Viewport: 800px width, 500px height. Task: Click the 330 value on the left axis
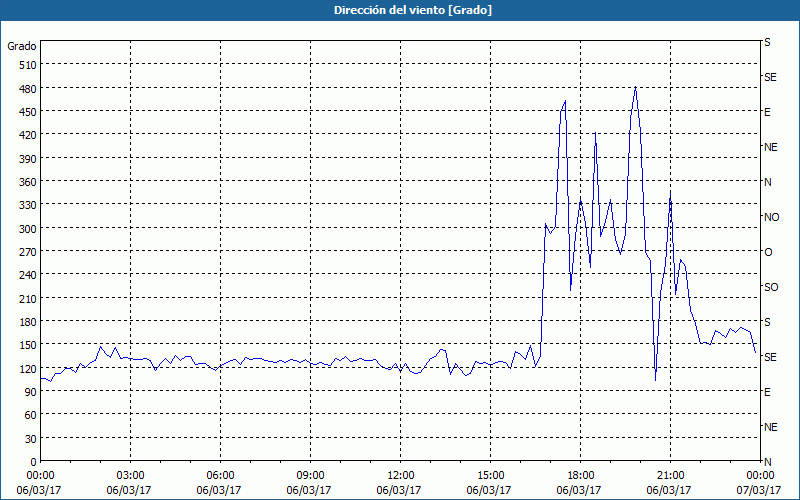[x=28, y=206]
